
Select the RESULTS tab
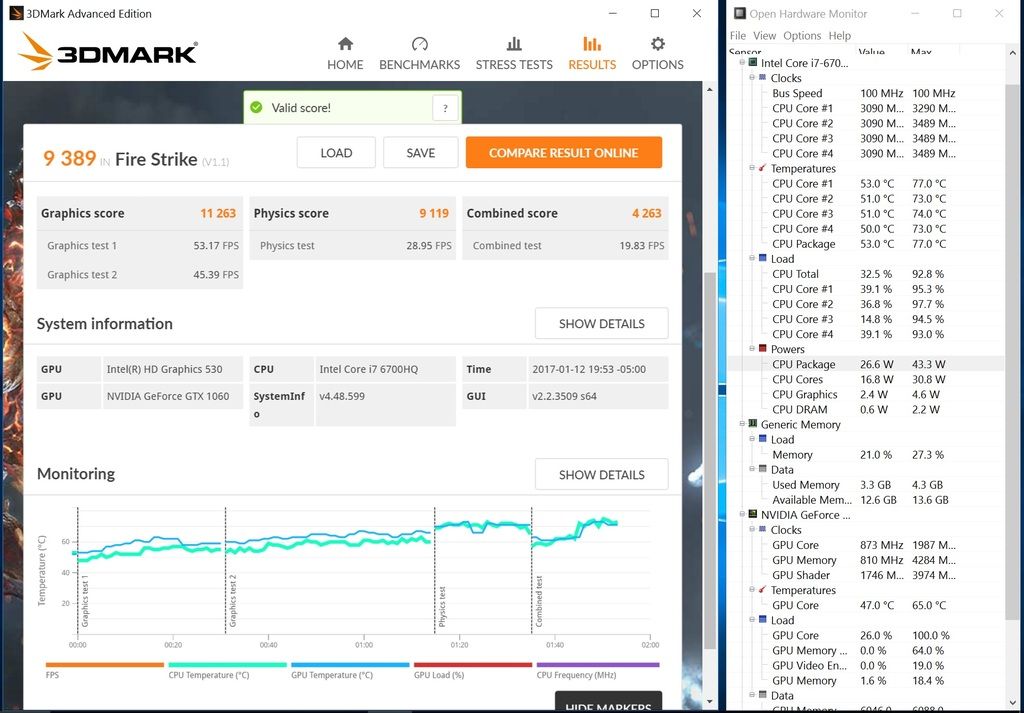pos(592,54)
